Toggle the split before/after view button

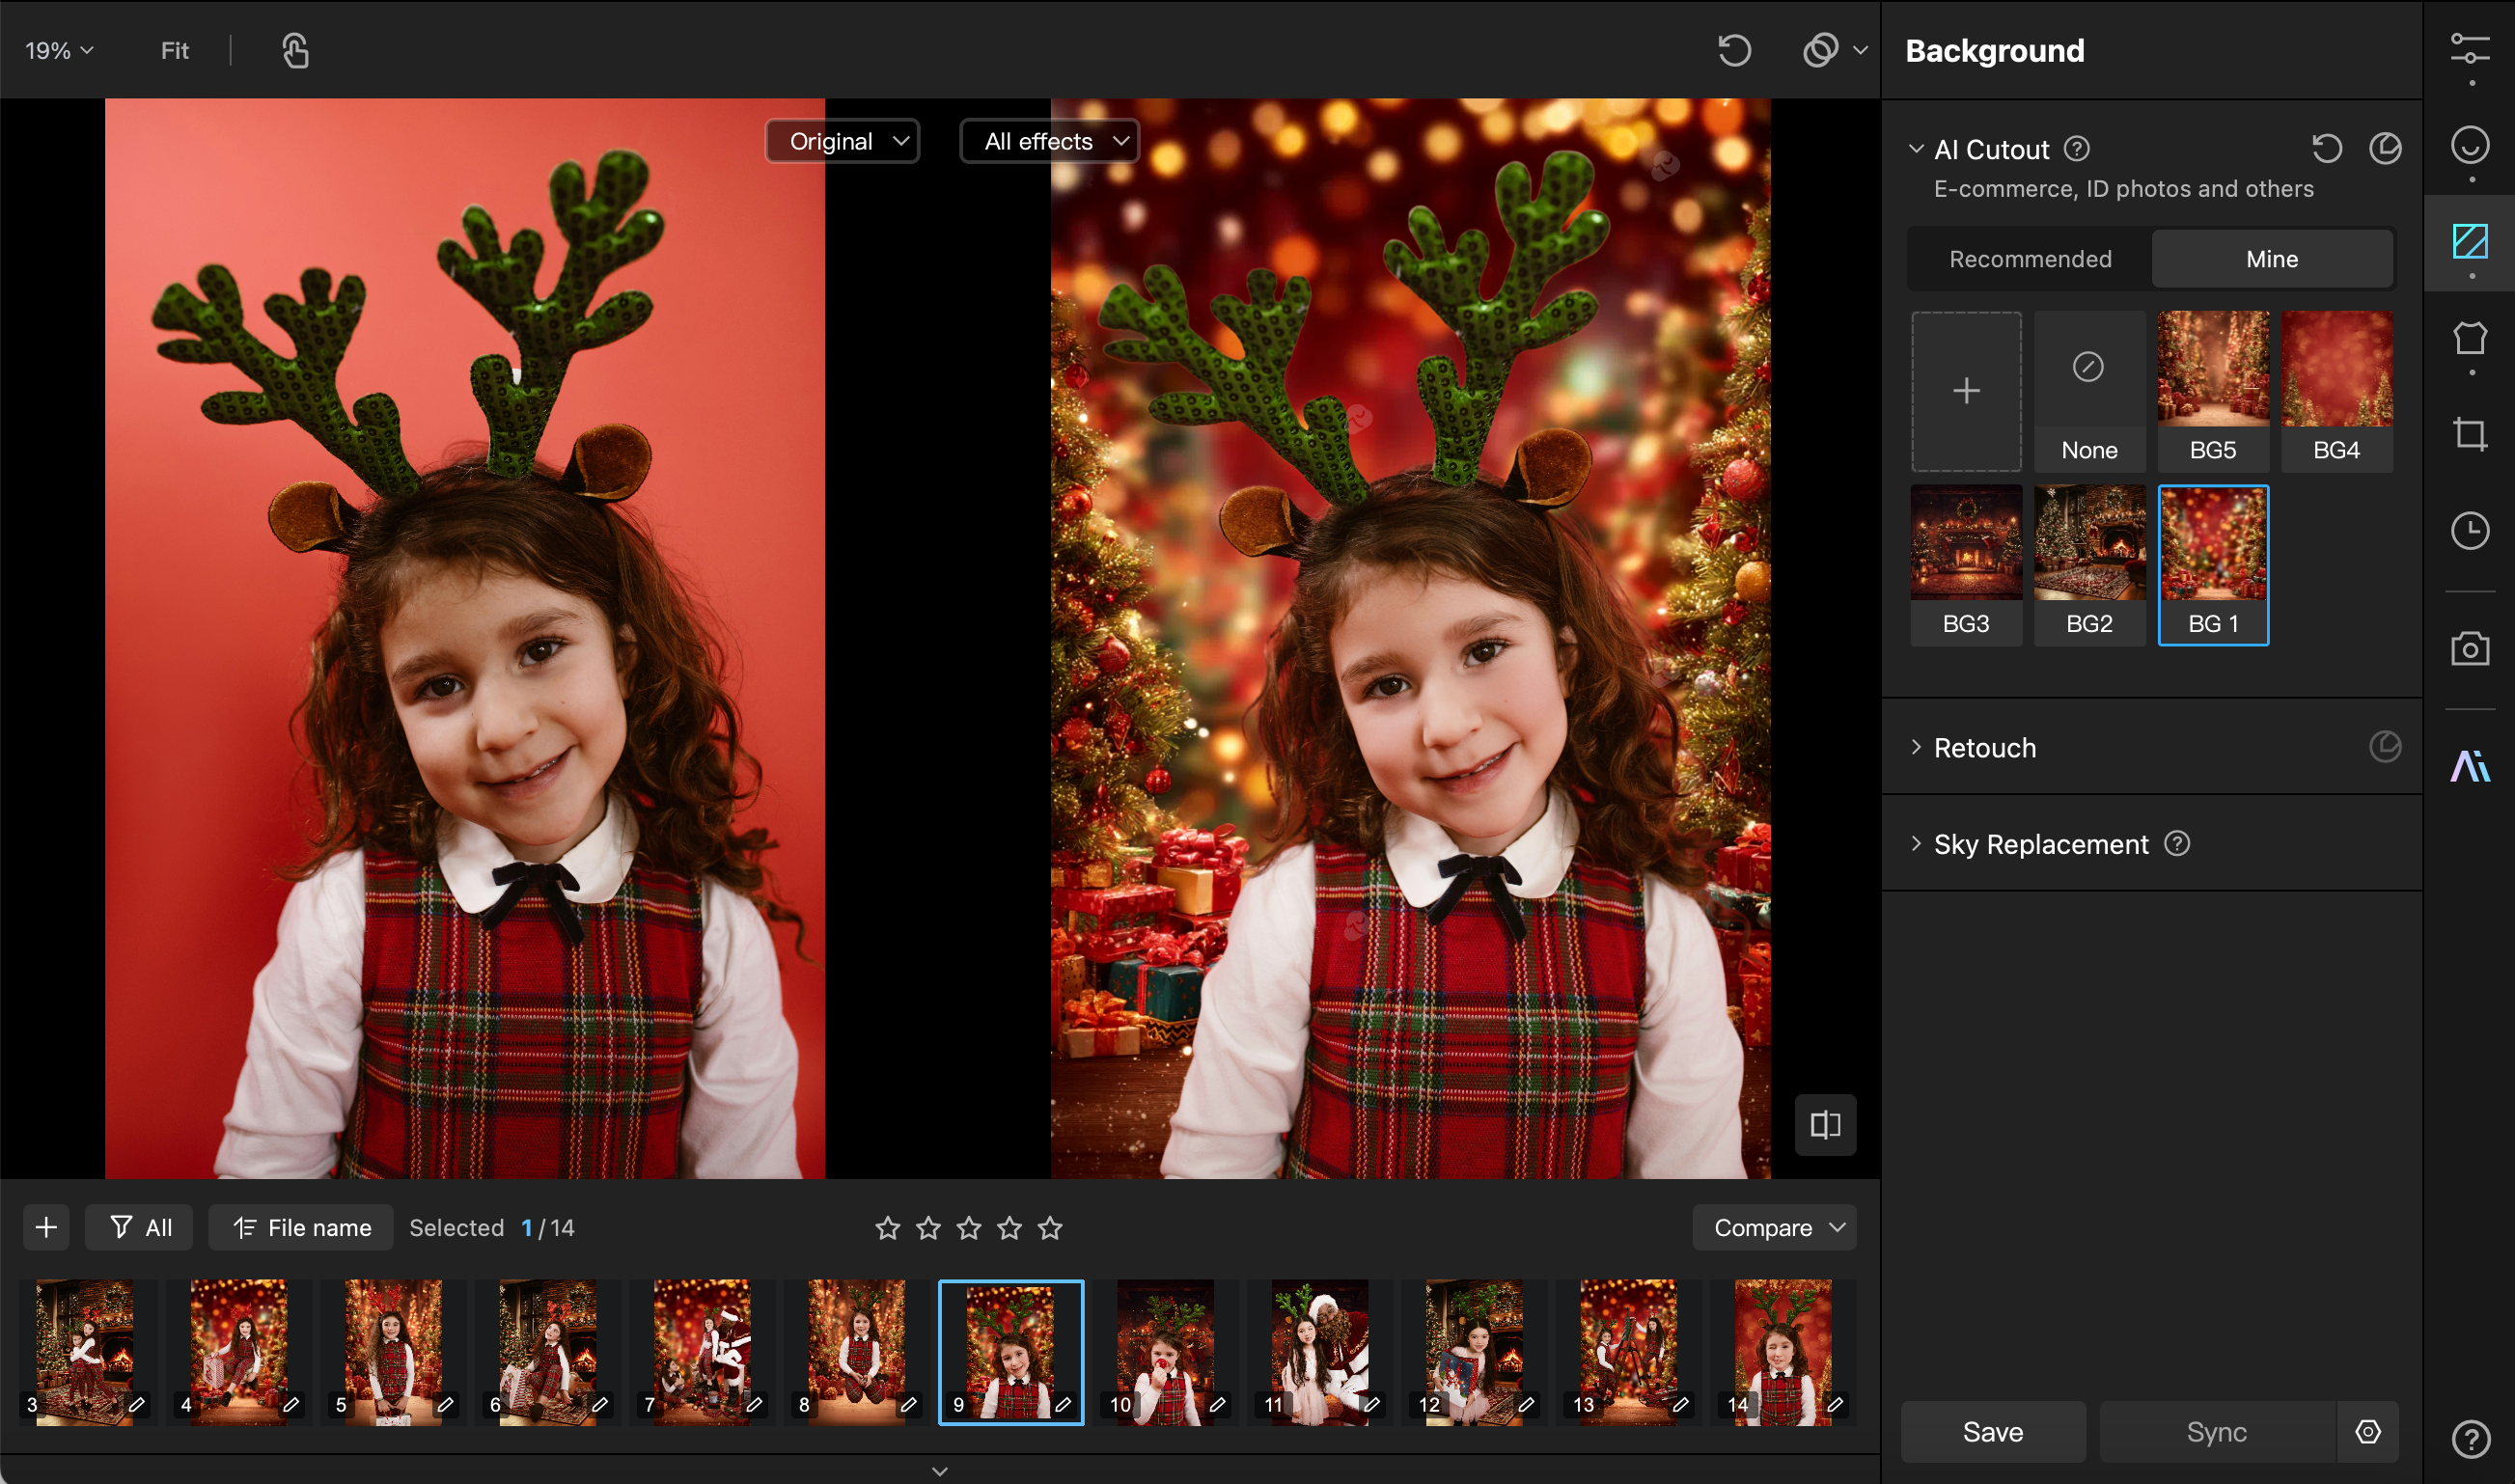(1824, 1125)
